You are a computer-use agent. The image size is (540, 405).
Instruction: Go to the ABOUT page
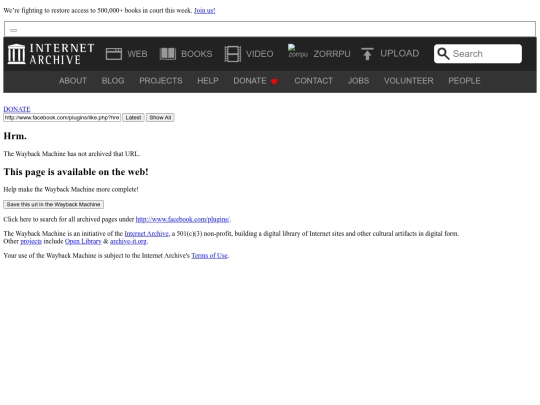click(x=73, y=81)
